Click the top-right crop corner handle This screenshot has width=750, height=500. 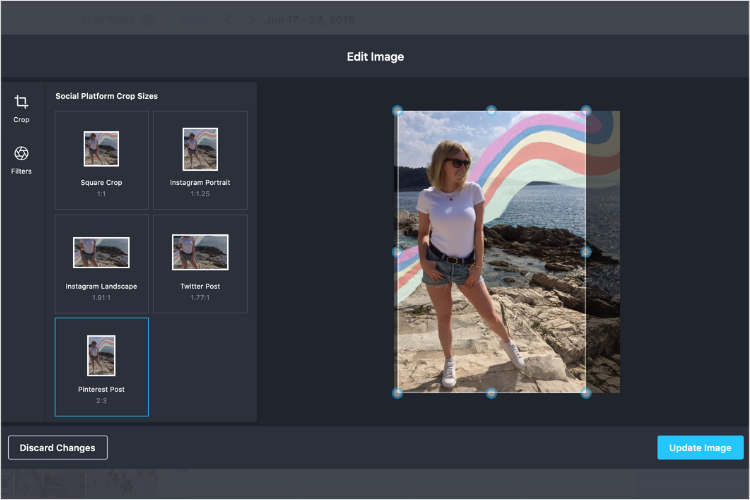coord(586,111)
